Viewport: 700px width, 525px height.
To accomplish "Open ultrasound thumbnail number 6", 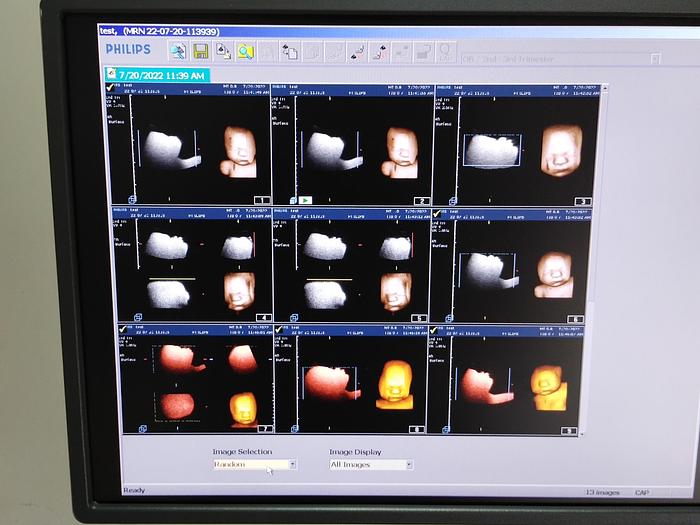I will point(511,267).
